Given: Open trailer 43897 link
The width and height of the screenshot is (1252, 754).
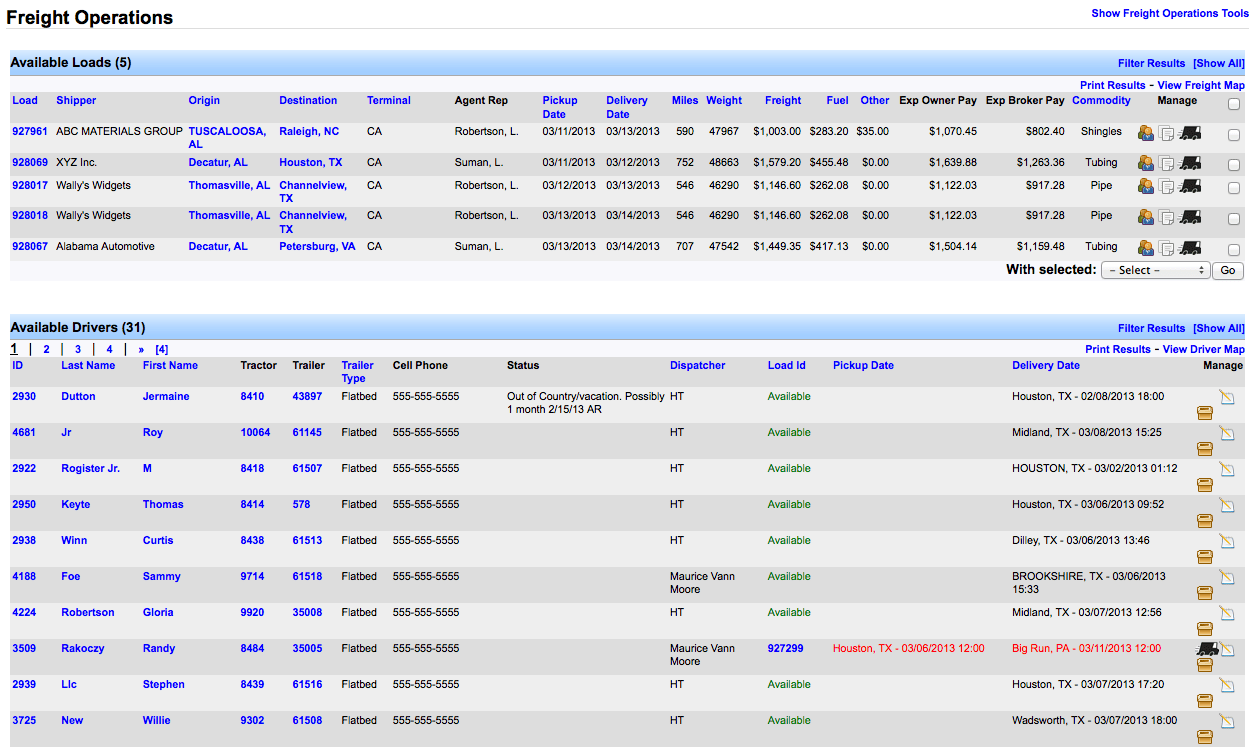Looking at the screenshot, I should coord(307,396).
